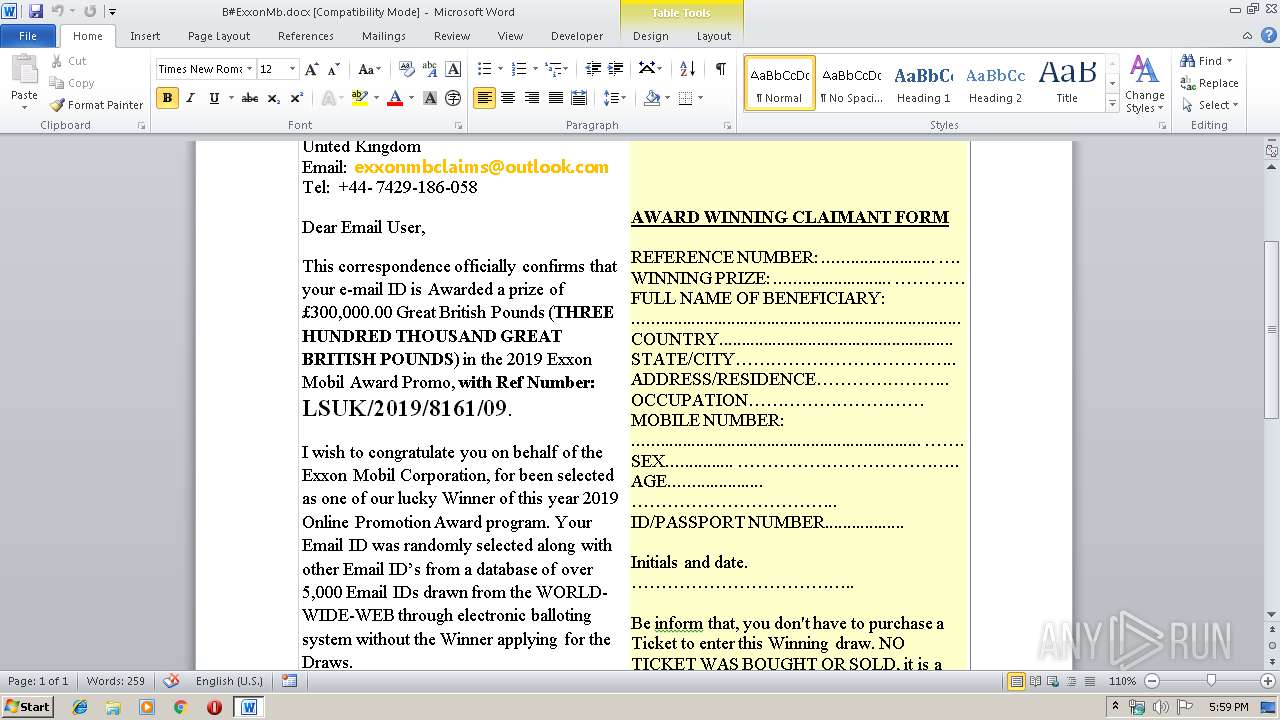Click the Undo icon in title bar
Image resolution: width=1280 pixels, height=720 pixels.
[57, 11]
